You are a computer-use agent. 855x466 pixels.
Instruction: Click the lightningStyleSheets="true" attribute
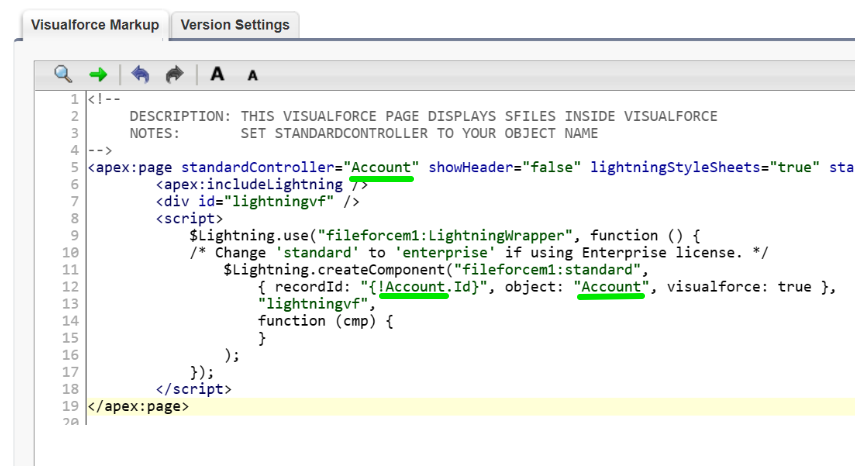(x=705, y=167)
